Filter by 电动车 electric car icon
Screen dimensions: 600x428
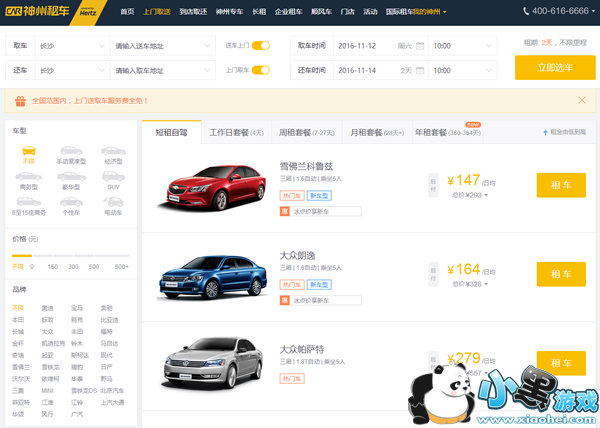[x=113, y=201]
